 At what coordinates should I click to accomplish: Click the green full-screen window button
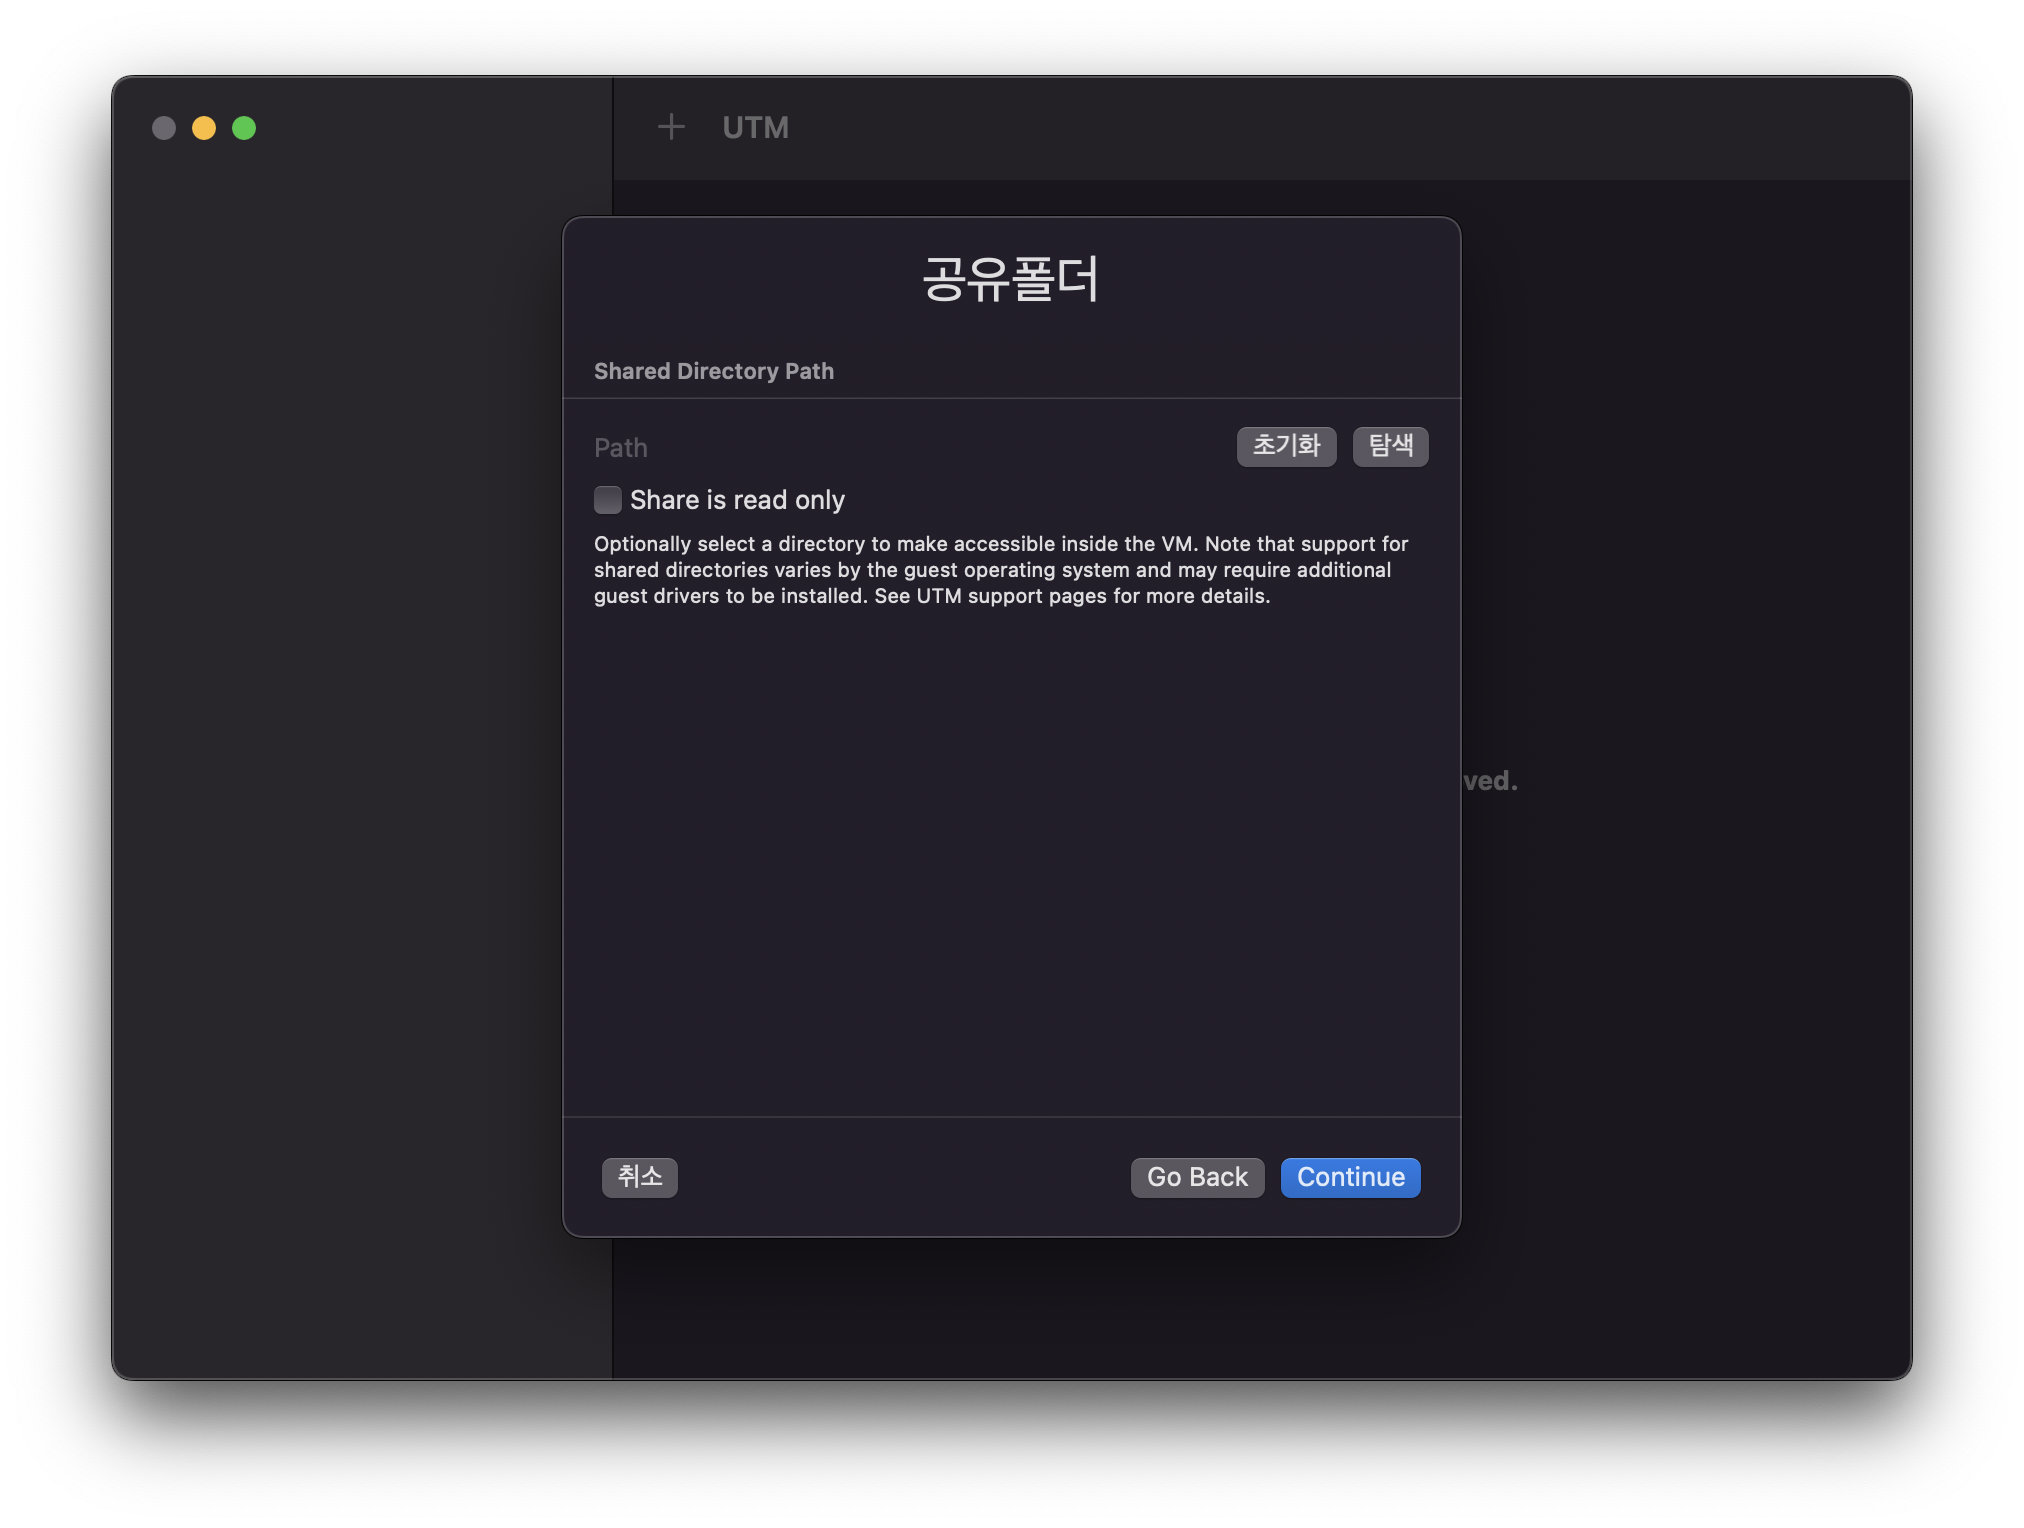tap(244, 128)
